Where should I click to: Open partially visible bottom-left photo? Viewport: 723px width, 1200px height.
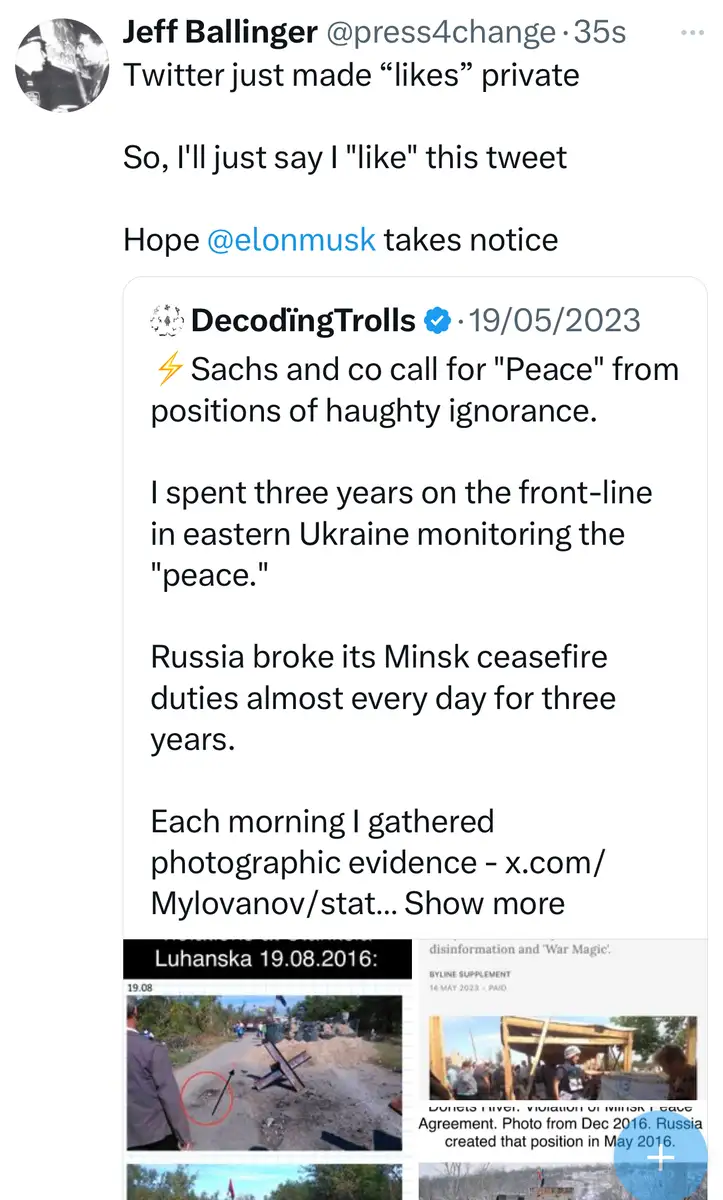click(x=265, y=1182)
